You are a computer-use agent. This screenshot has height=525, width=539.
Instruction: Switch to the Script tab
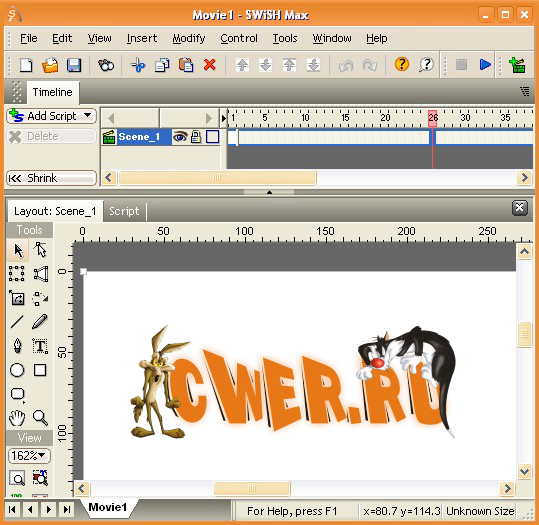point(124,211)
